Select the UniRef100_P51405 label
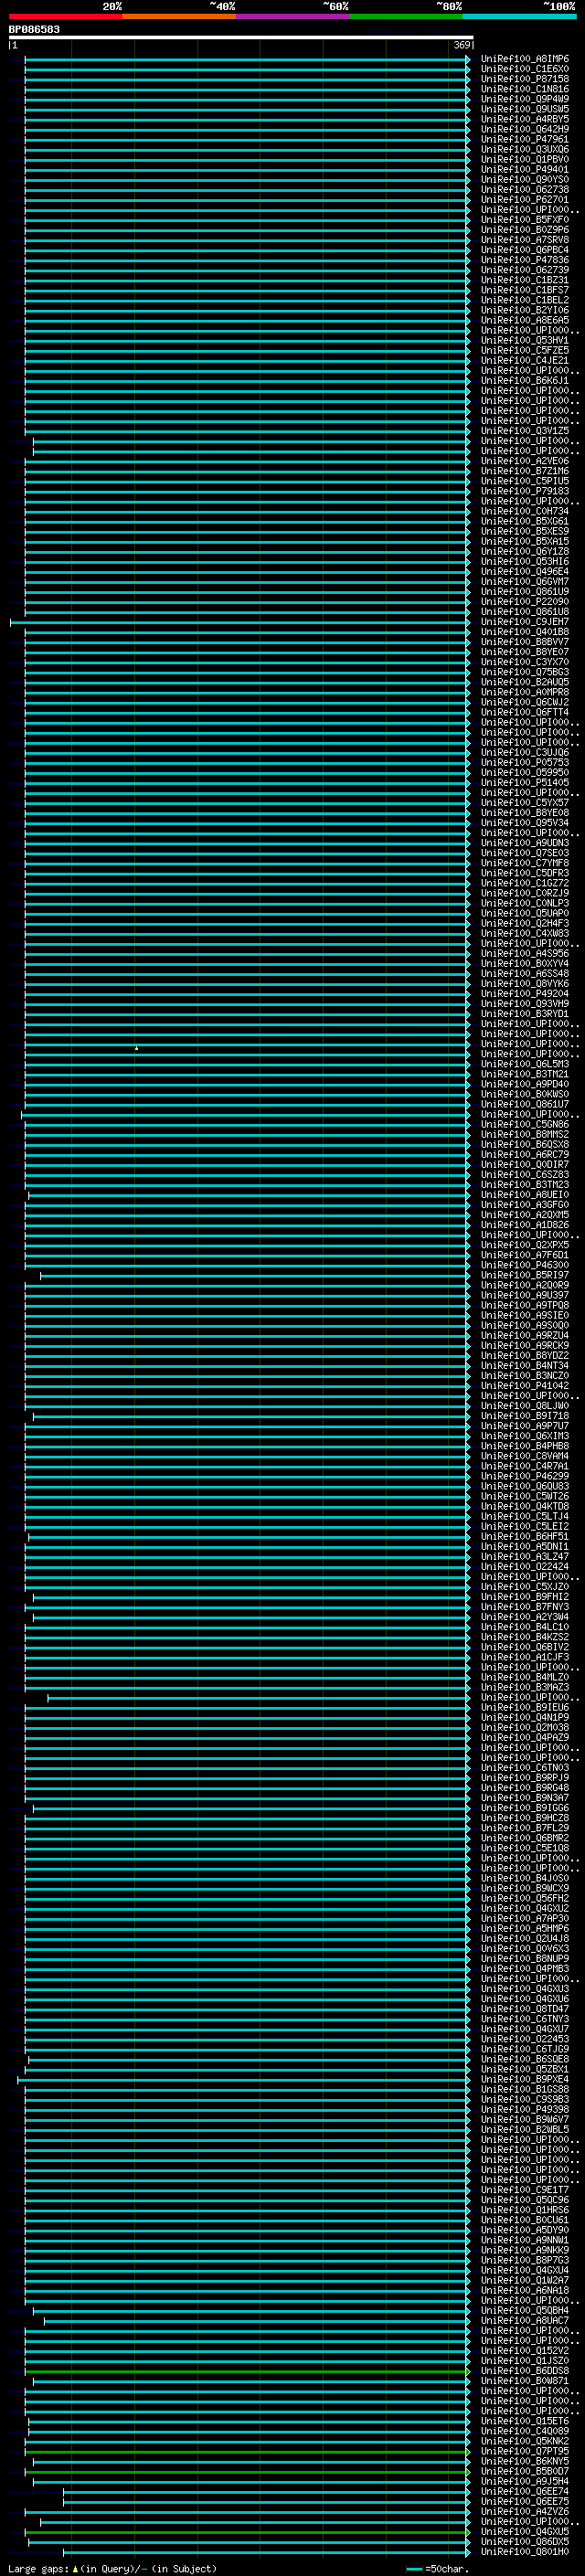This screenshot has width=585, height=2576. click(525, 782)
